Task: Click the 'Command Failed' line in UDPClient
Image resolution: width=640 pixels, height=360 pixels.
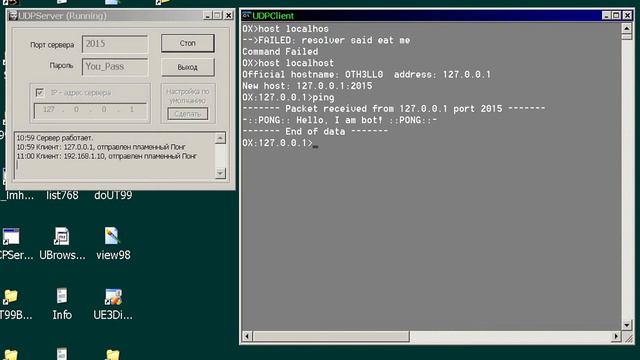Action: (280, 52)
